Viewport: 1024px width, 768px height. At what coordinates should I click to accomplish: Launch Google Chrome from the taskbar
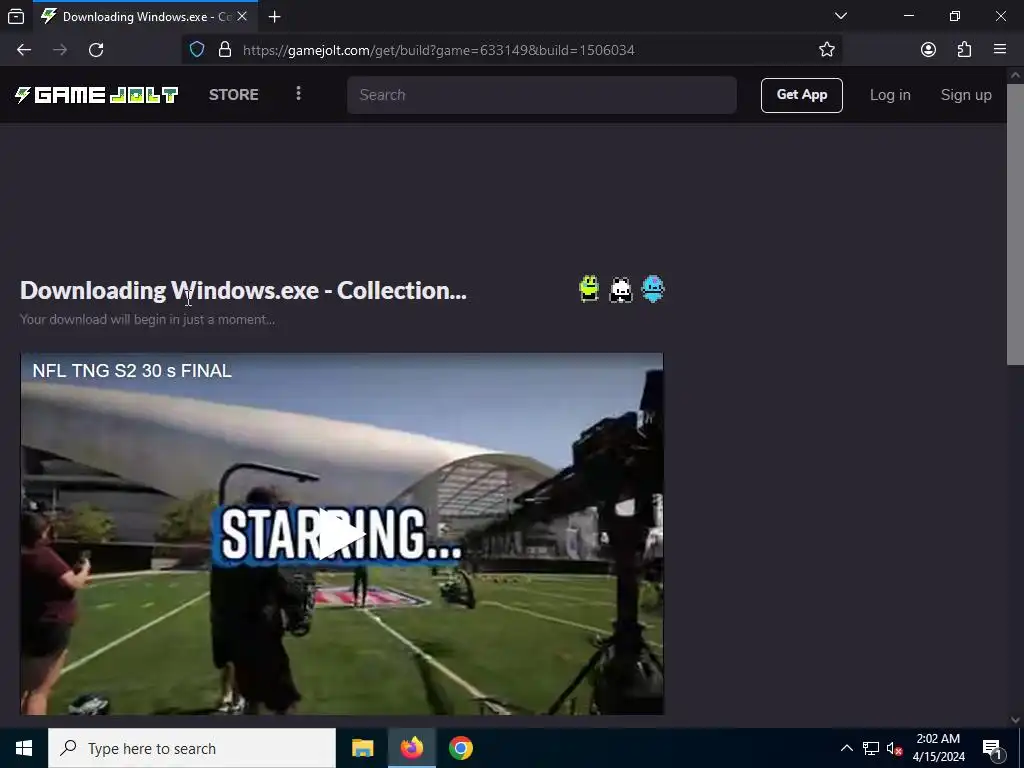coord(460,748)
